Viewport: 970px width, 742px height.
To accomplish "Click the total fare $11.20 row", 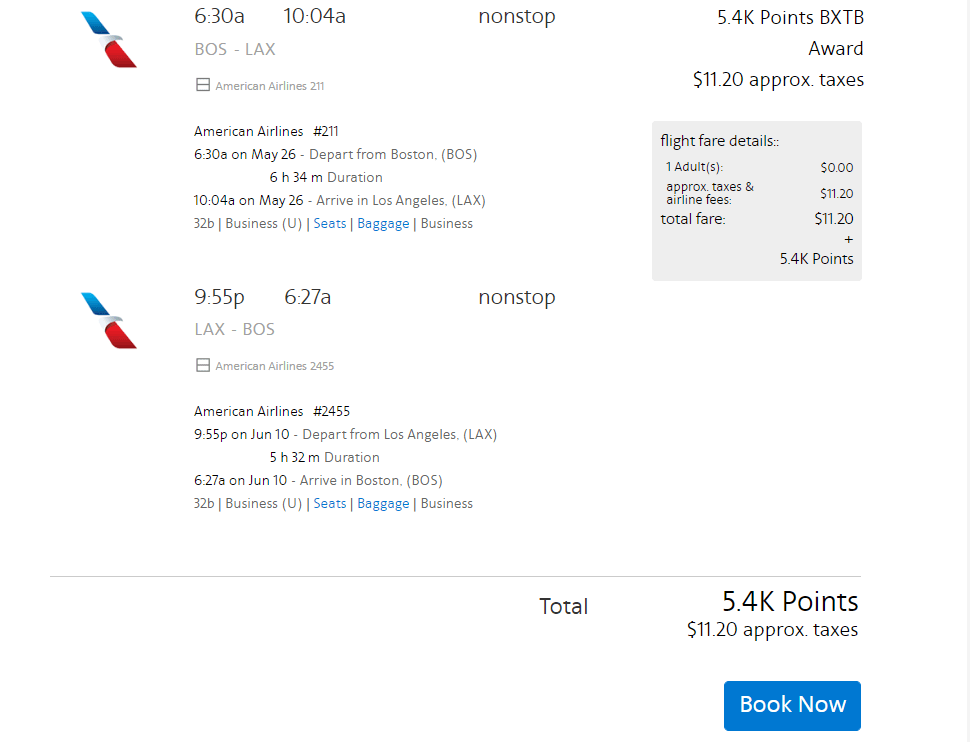I will 756,219.
